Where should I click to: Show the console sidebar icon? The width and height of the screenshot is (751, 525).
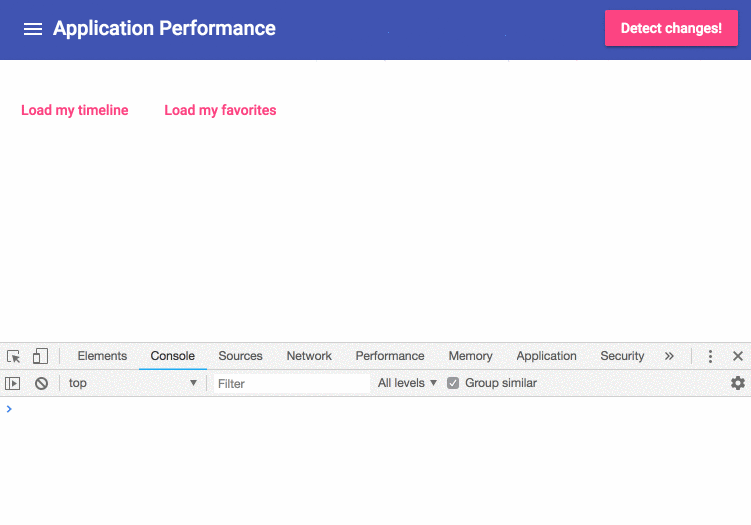[12, 383]
